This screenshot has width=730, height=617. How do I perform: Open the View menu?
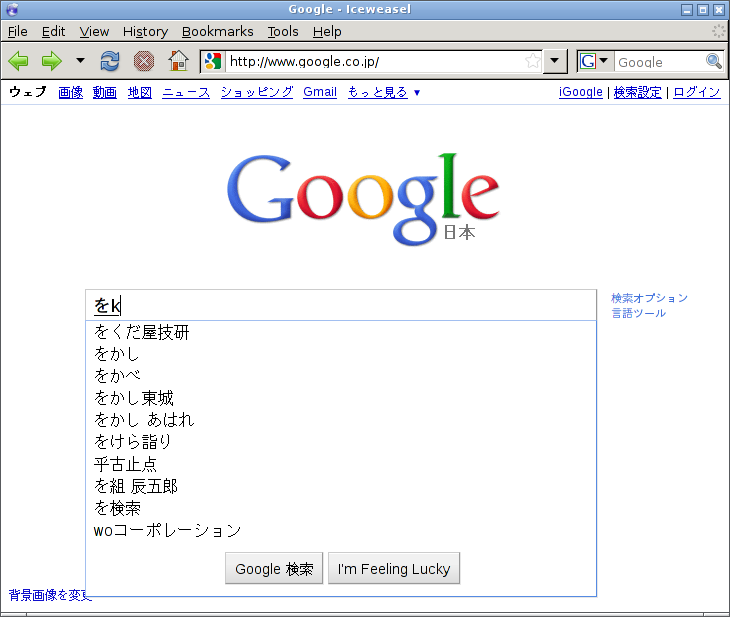point(94,32)
